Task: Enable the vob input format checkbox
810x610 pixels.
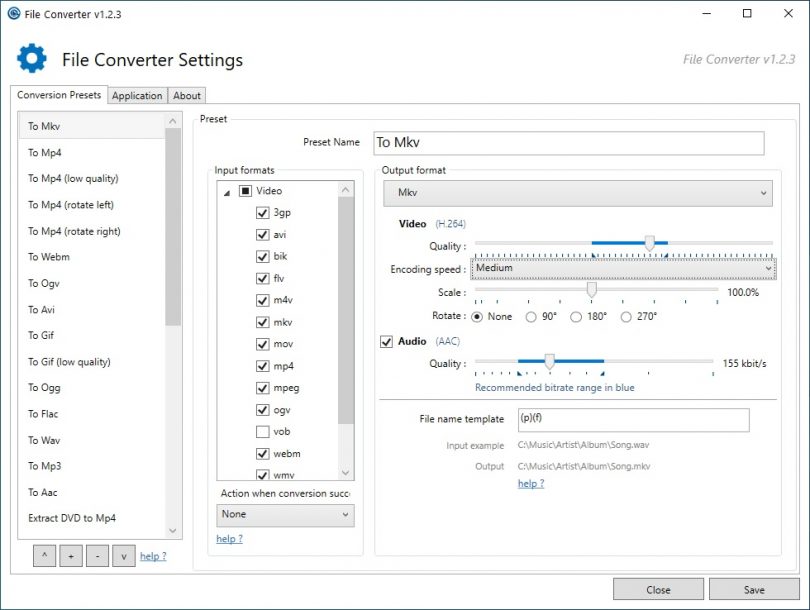Action: point(262,431)
